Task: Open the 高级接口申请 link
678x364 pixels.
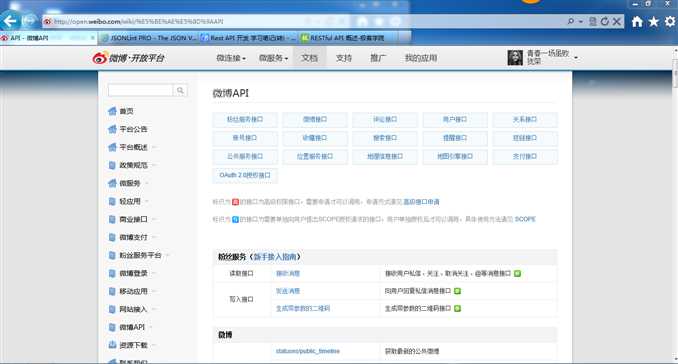Action: tap(421, 202)
